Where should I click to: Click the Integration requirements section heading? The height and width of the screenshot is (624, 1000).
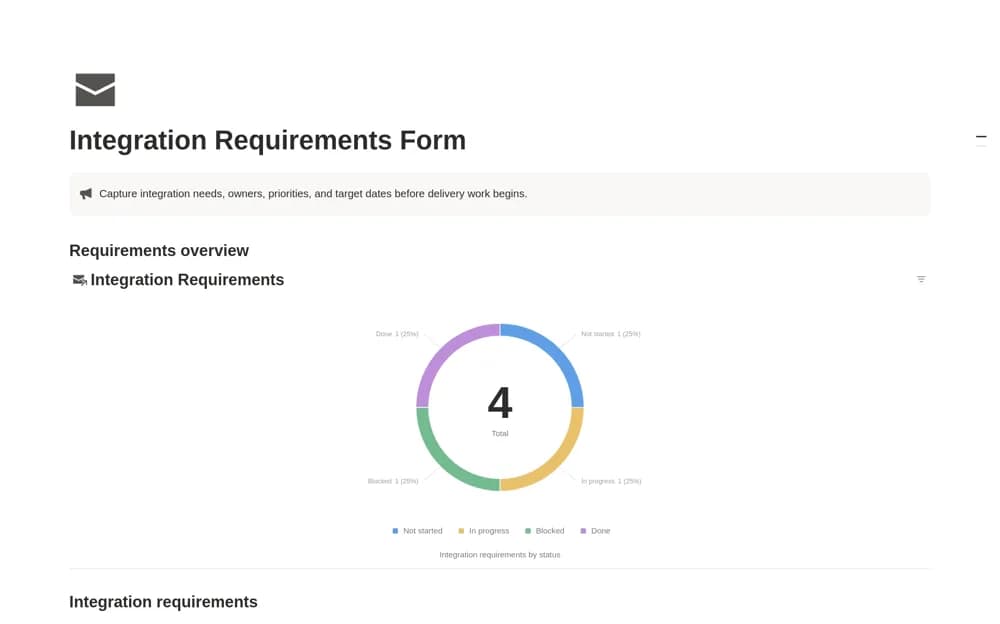point(163,602)
